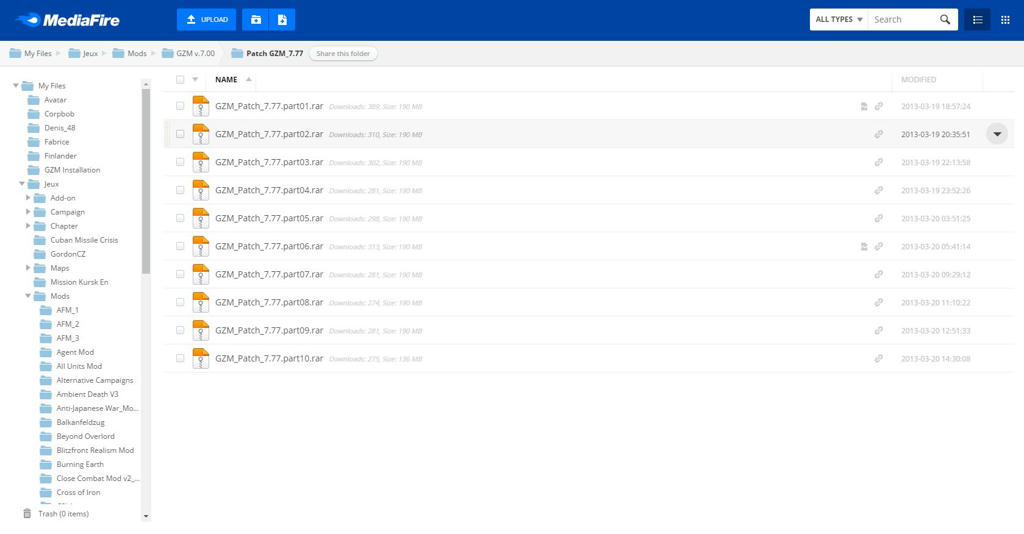Expand the Chapter tree folder
1024x534 pixels.
coord(28,226)
